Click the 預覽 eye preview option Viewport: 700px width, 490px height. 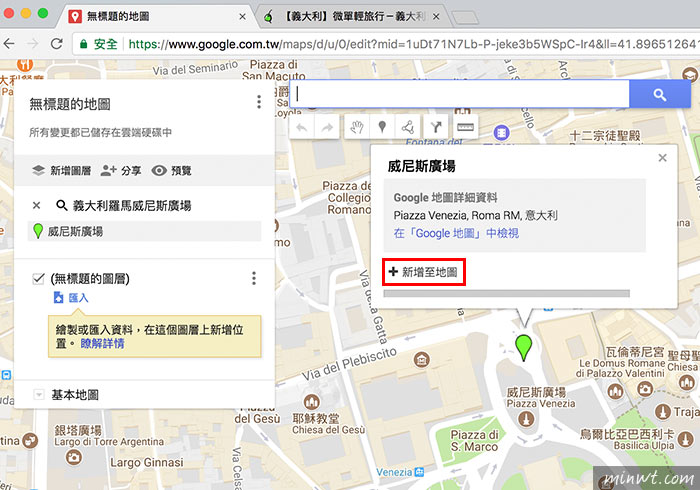(171, 170)
